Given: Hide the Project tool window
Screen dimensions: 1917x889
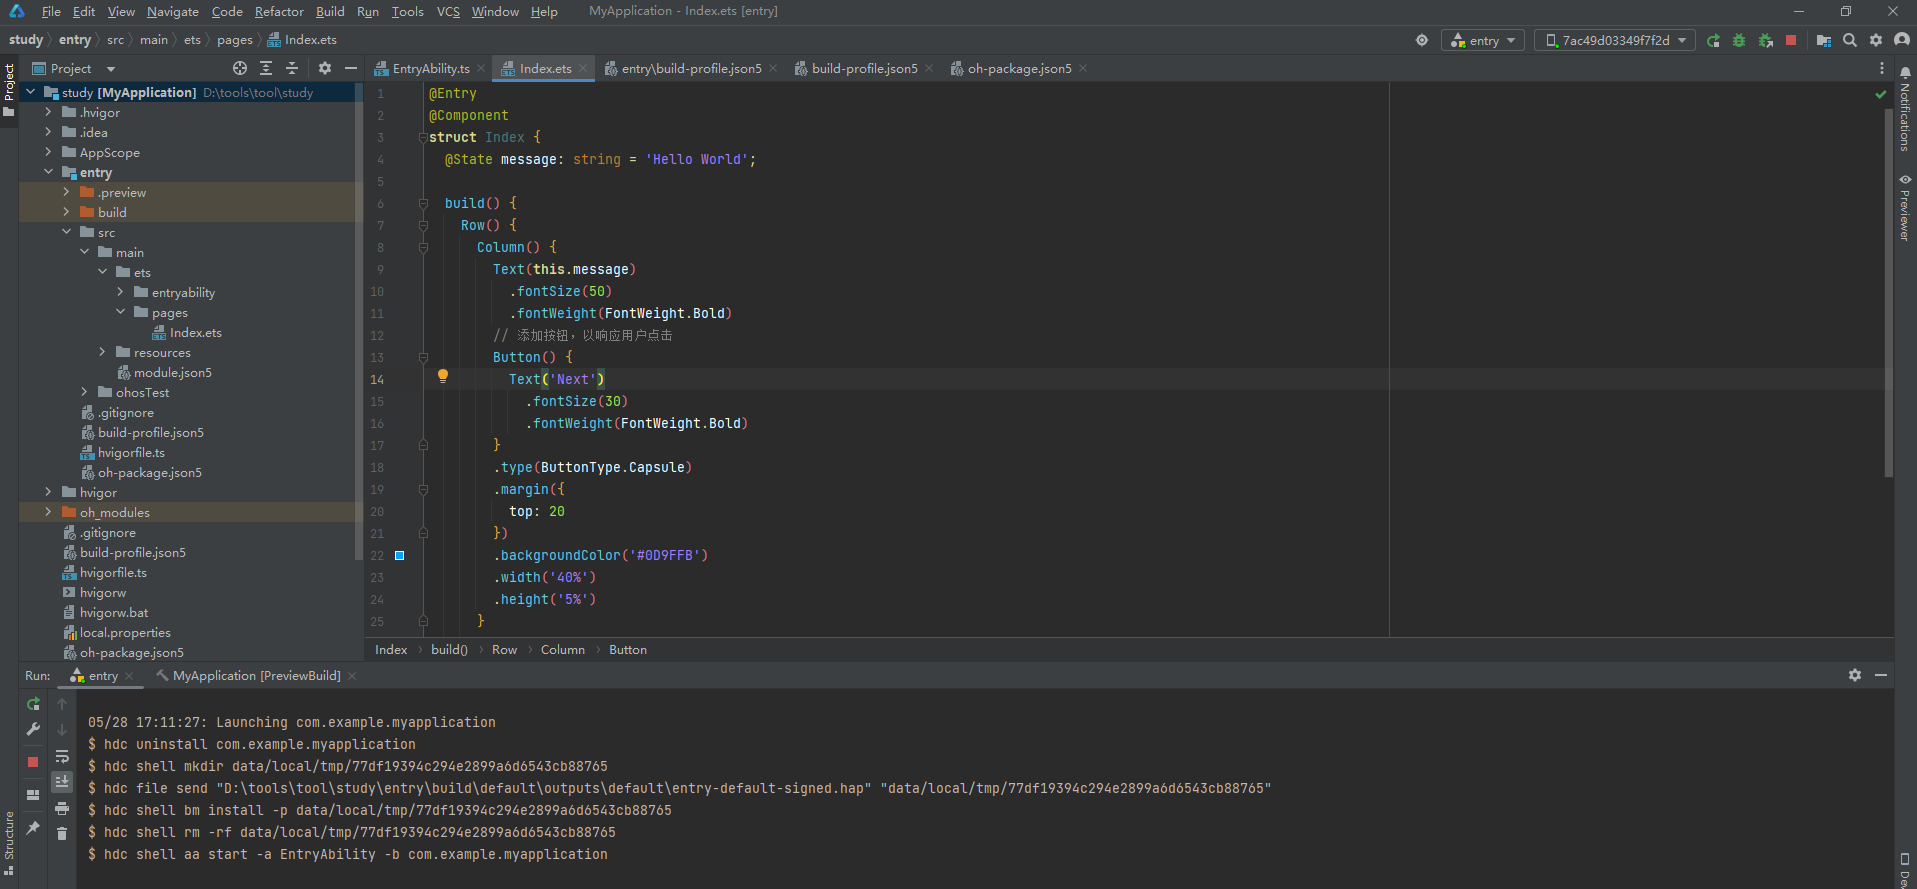Looking at the screenshot, I should pos(351,68).
